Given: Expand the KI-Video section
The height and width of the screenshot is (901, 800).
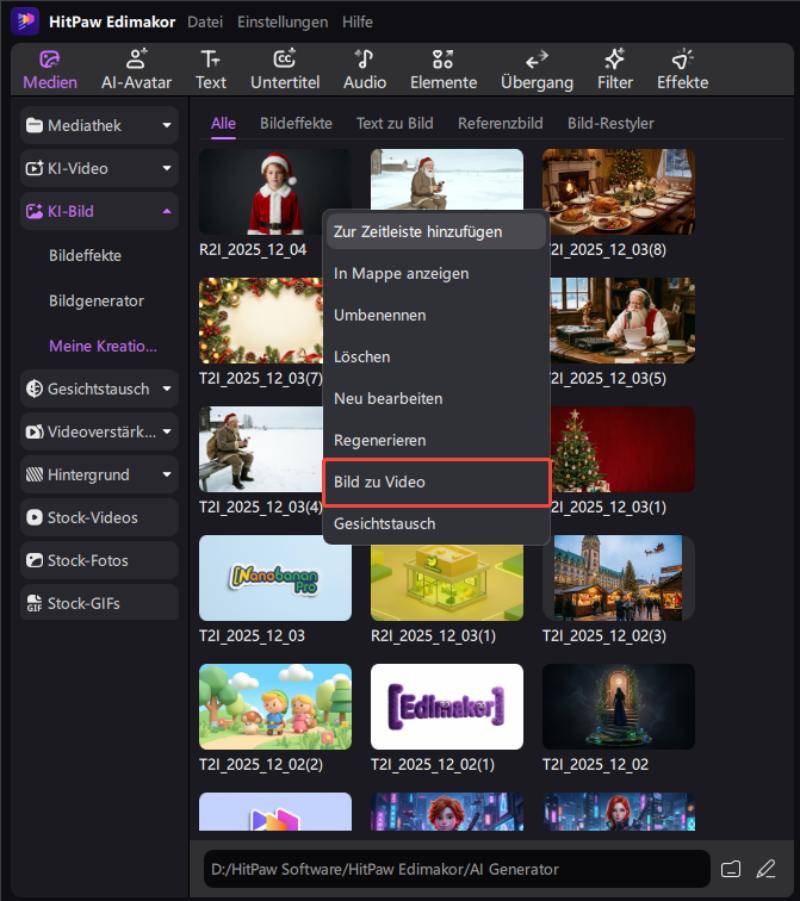Looking at the screenshot, I should tap(99, 169).
